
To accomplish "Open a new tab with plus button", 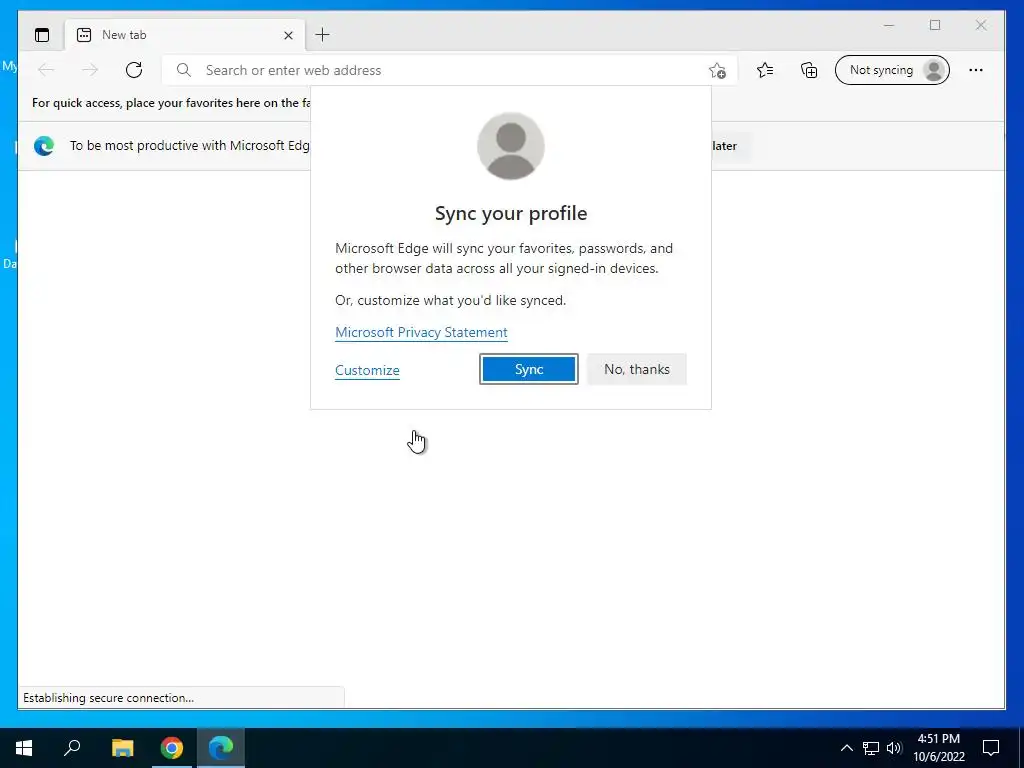I will click(323, 35).
